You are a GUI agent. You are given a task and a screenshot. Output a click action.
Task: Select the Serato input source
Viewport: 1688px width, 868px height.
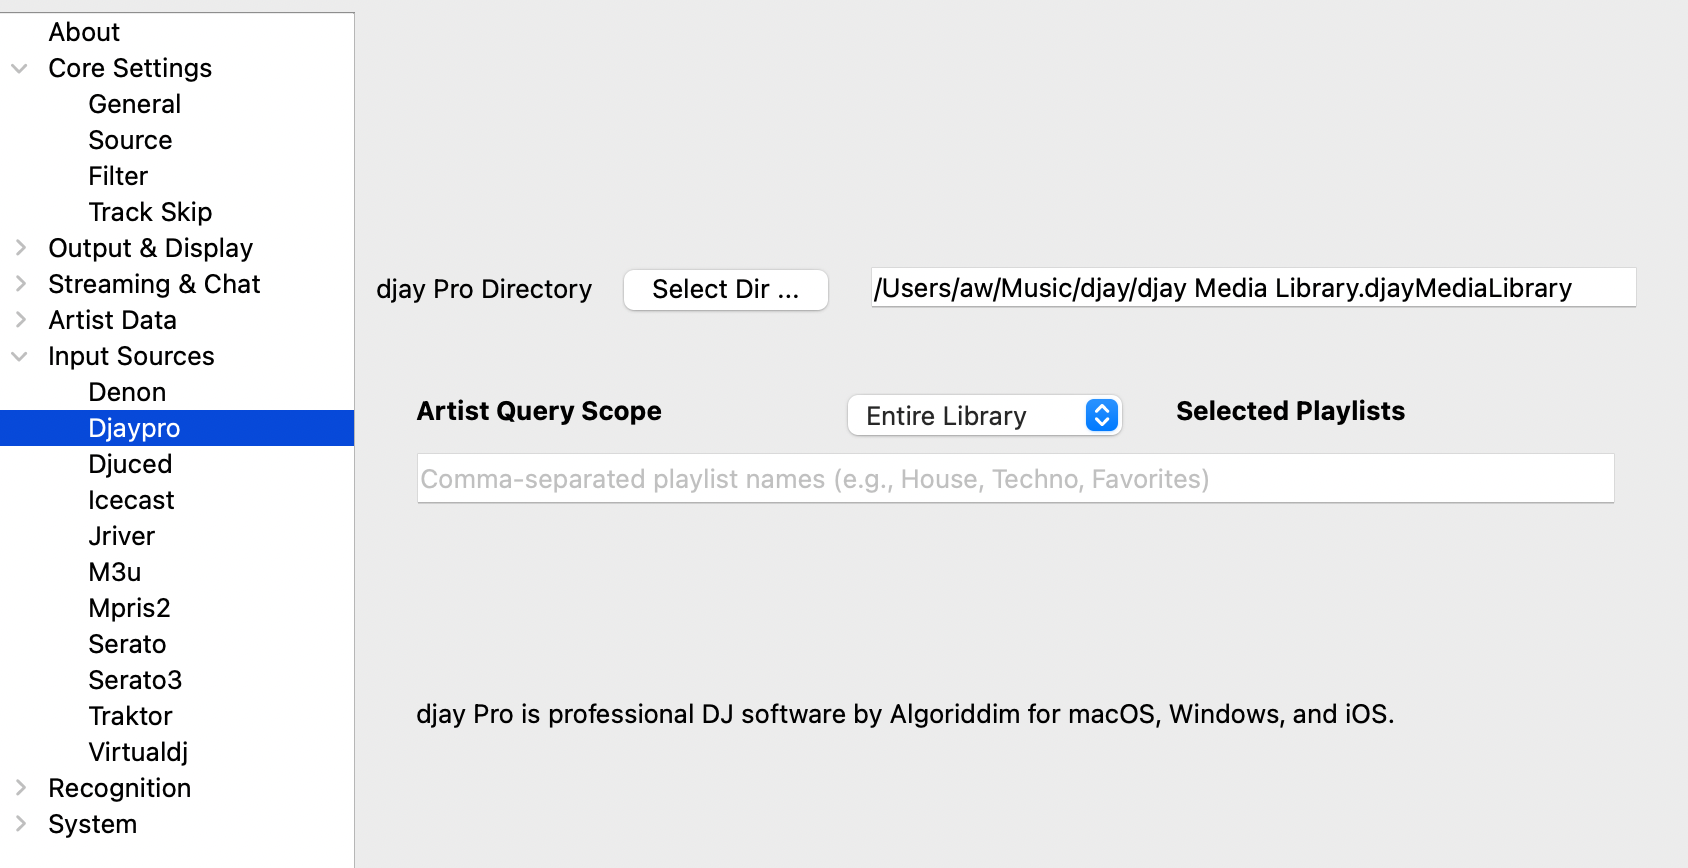(127, 644)
